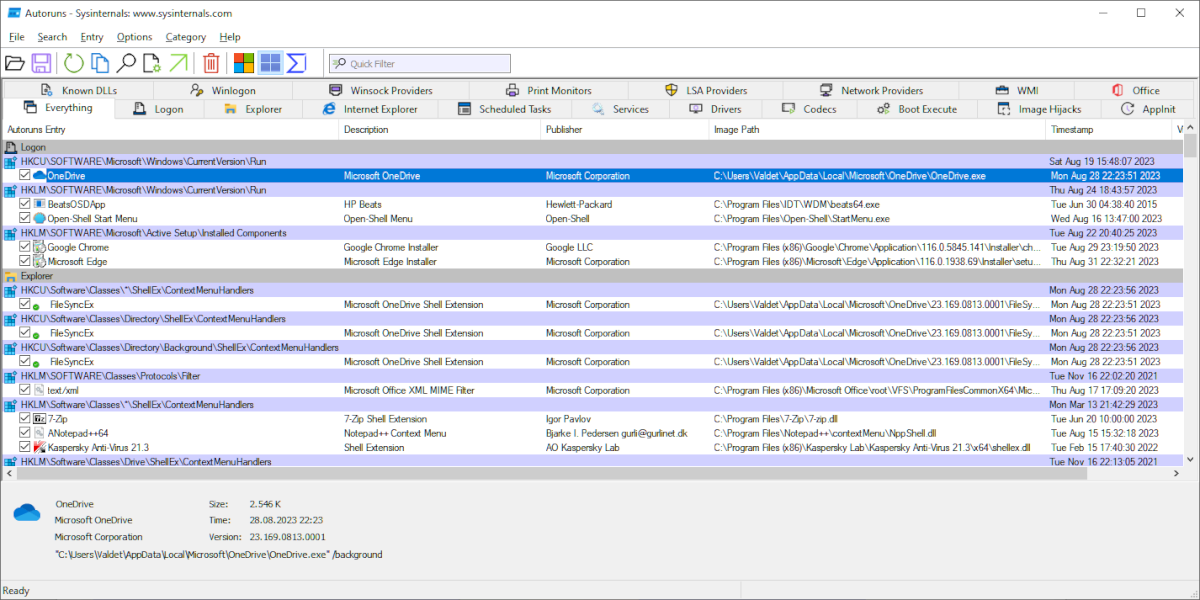Click the Google Chrome entry icon
This screenshot has height=600, width=1200.
(x=40, y=247)
